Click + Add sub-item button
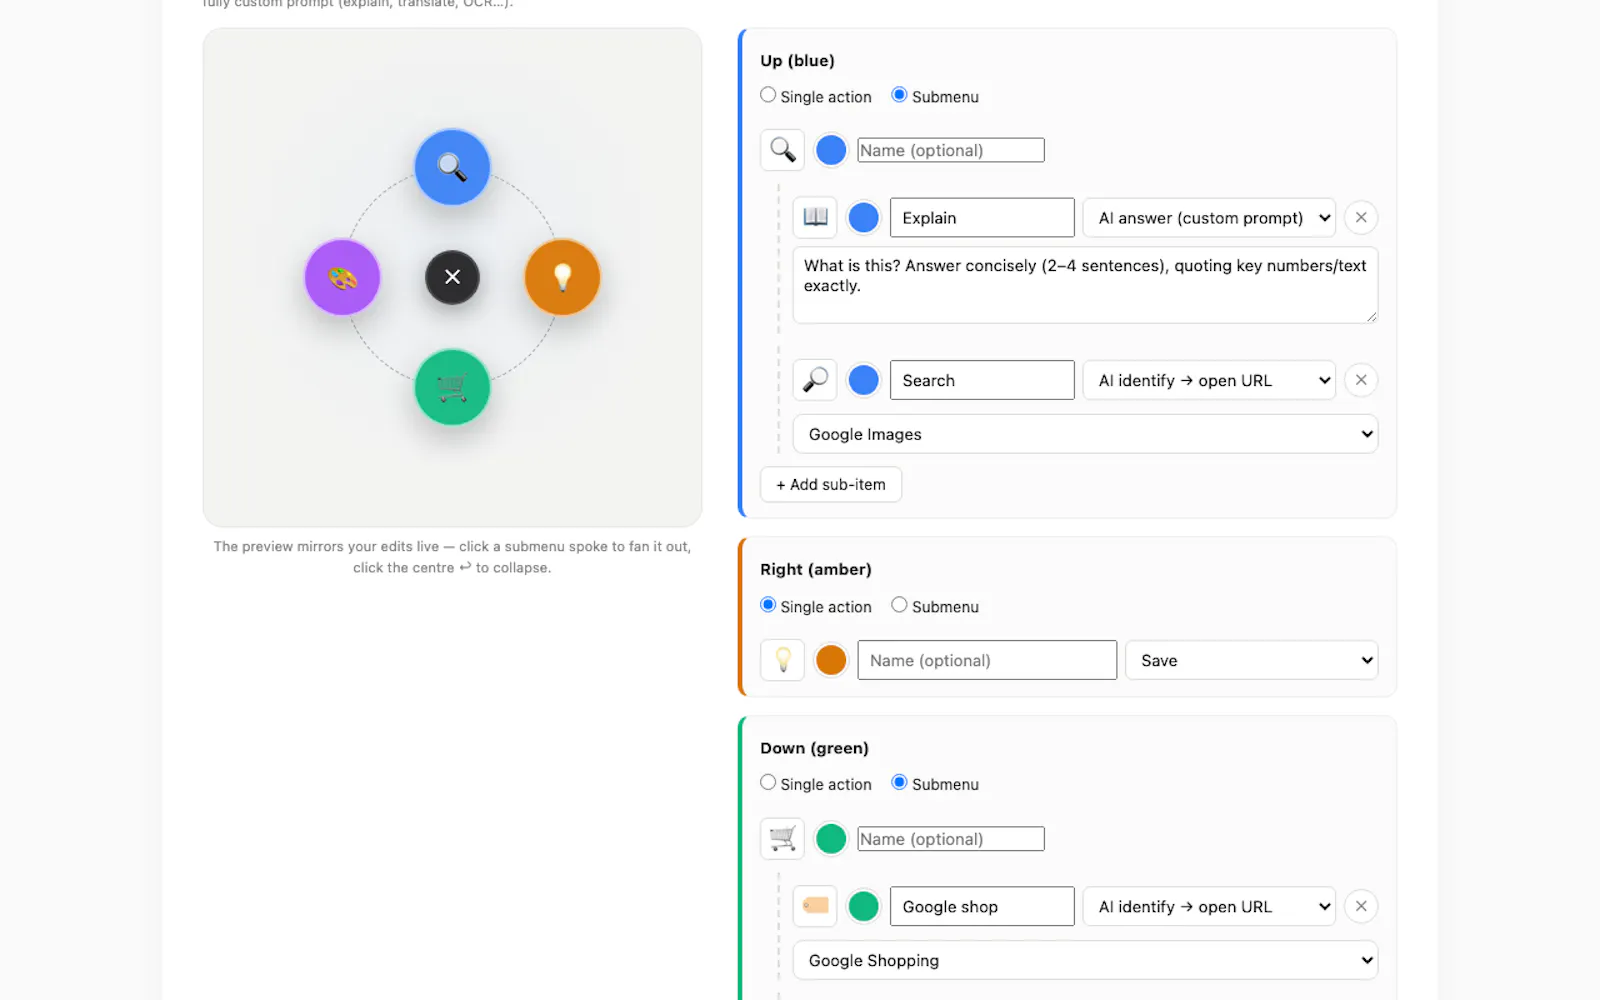 (831, 484)
